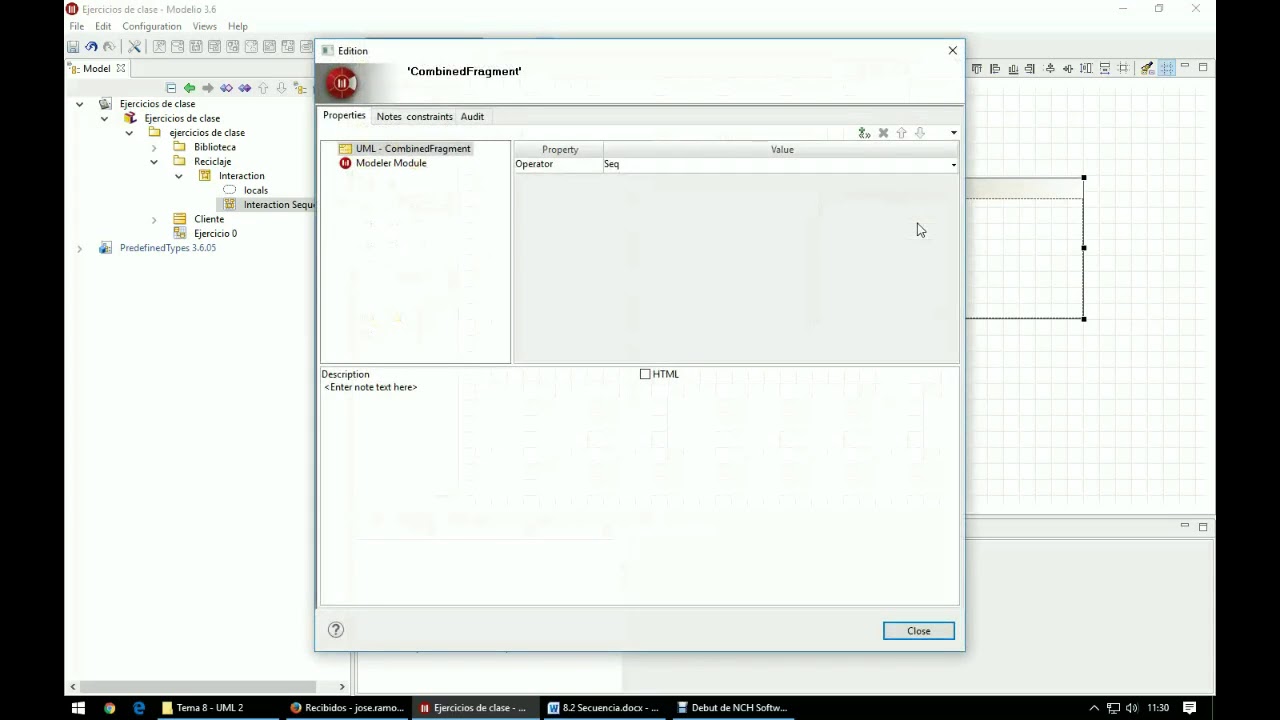This screenshot has height=720, width=1280.
Task: Open the Views menu
Action: 204,26
